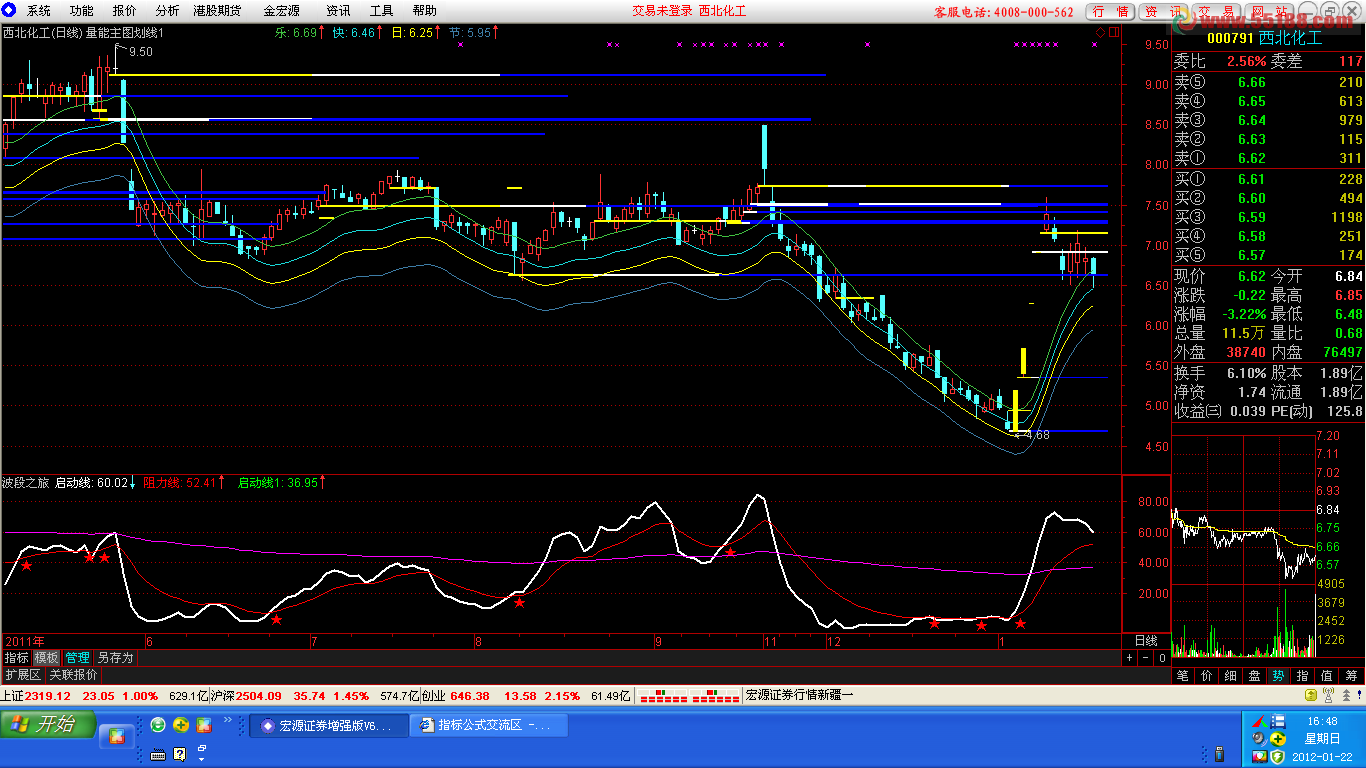The width and height of the screenshot is (1366, 768).
Task: Click the plus zoom-in button below chart
Action: [1129, 658]
